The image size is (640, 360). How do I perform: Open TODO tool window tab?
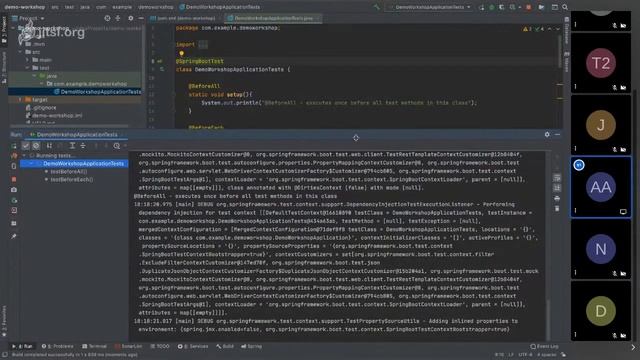tap(160, 346)
